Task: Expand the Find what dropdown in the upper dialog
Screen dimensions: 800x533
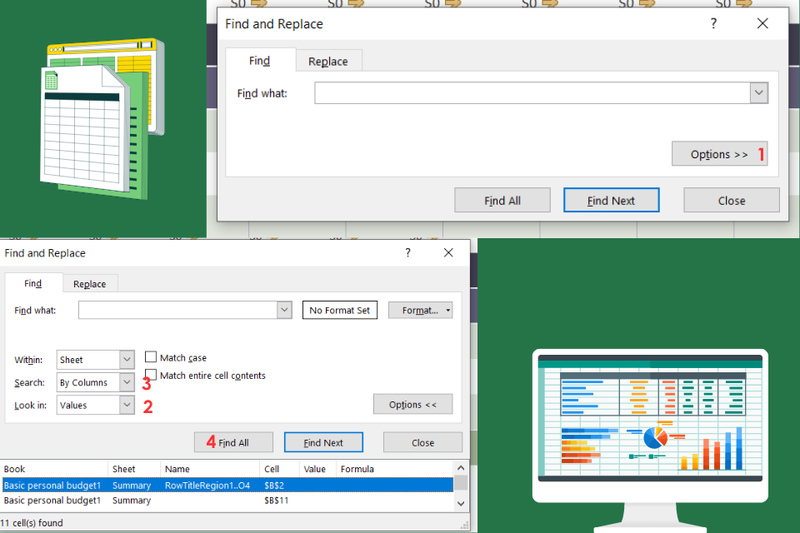Action: [x=759, y=93]
